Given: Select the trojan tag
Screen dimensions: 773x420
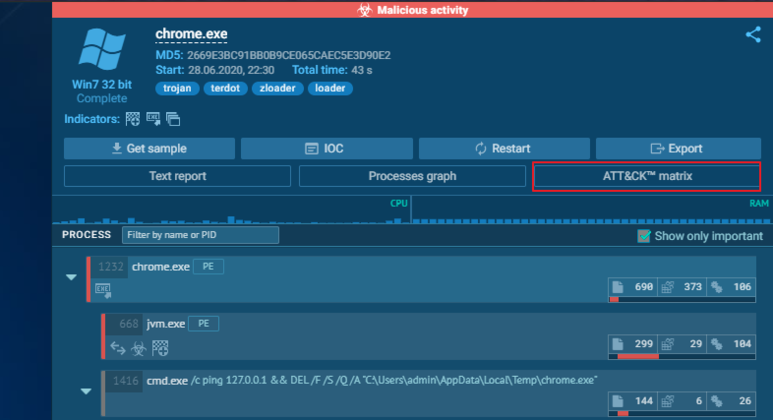Looking at the screenshot, I should pos(177,88).
